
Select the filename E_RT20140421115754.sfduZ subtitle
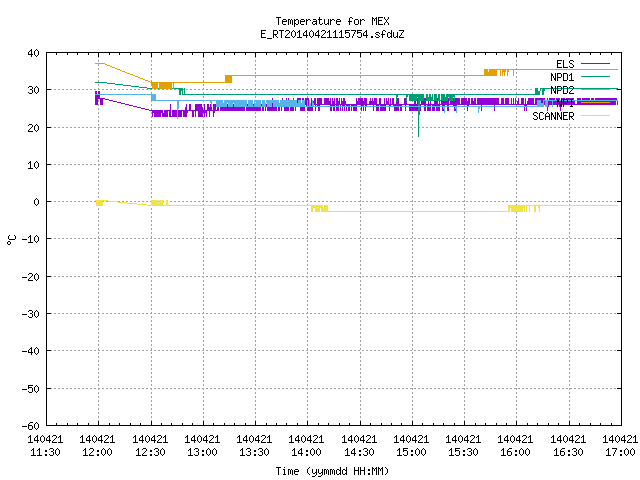(x=332, y=34)
